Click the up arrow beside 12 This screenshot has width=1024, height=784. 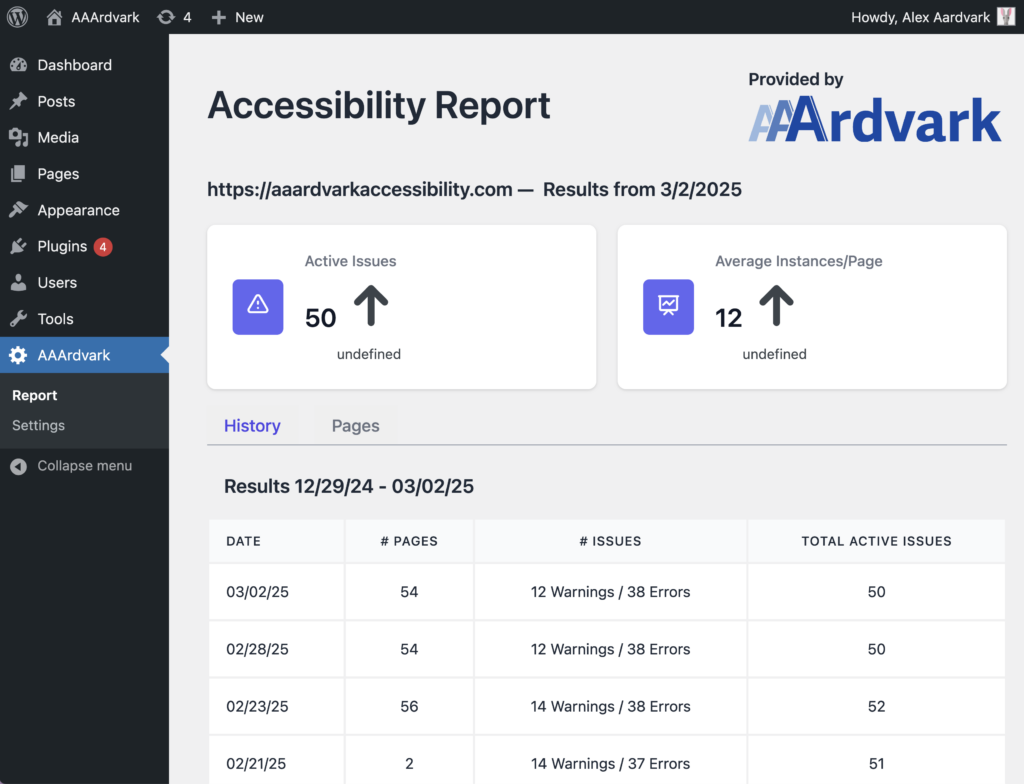point(776,305)
